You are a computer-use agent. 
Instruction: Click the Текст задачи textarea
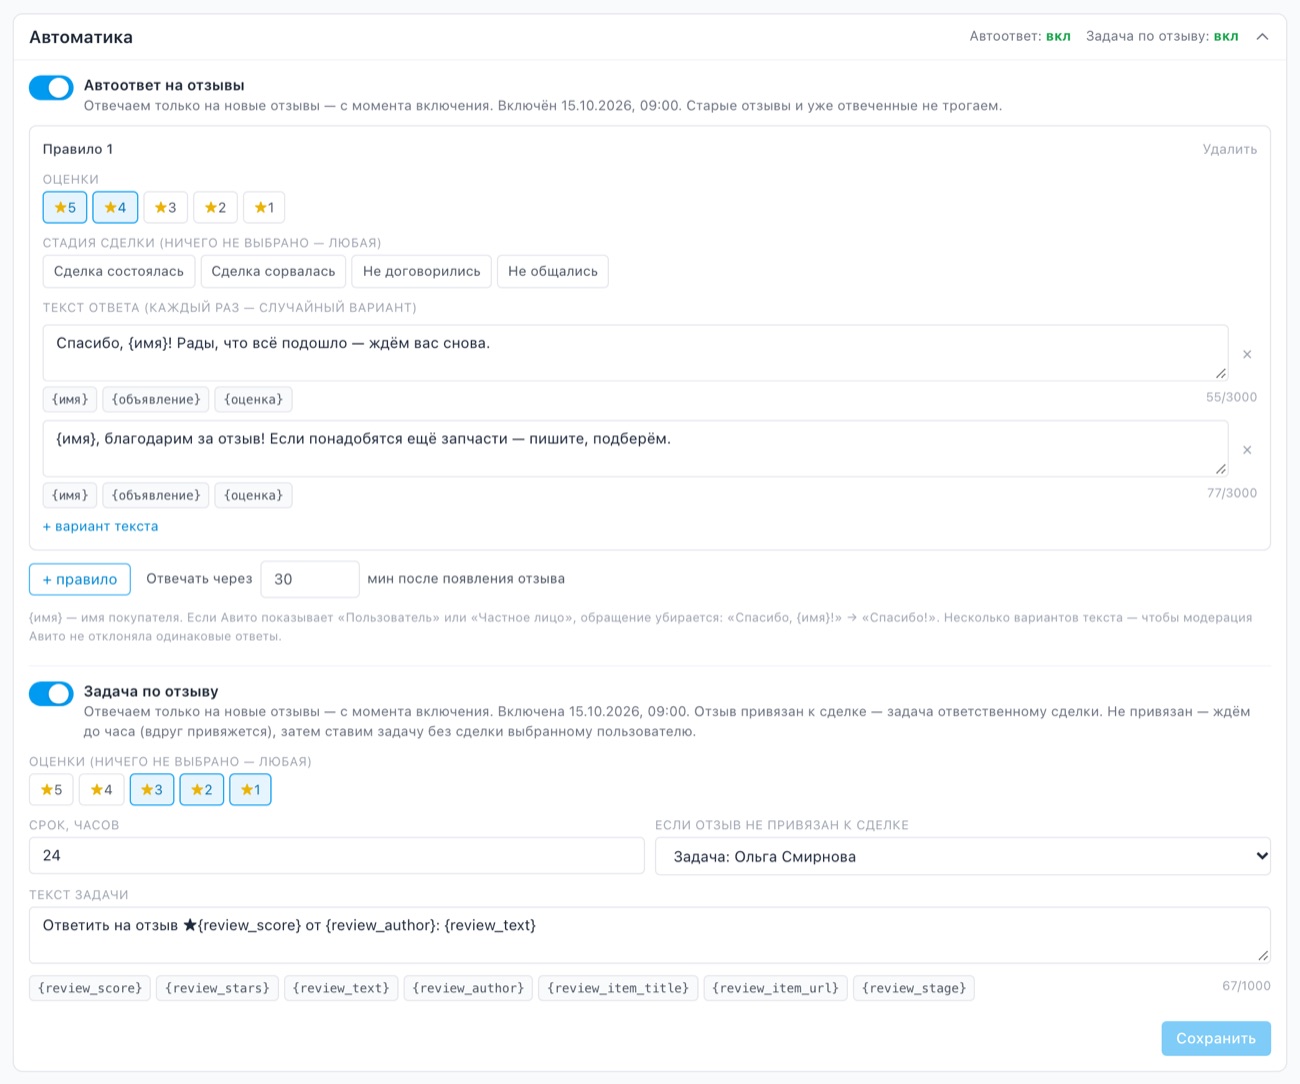(x=650, y=935)
